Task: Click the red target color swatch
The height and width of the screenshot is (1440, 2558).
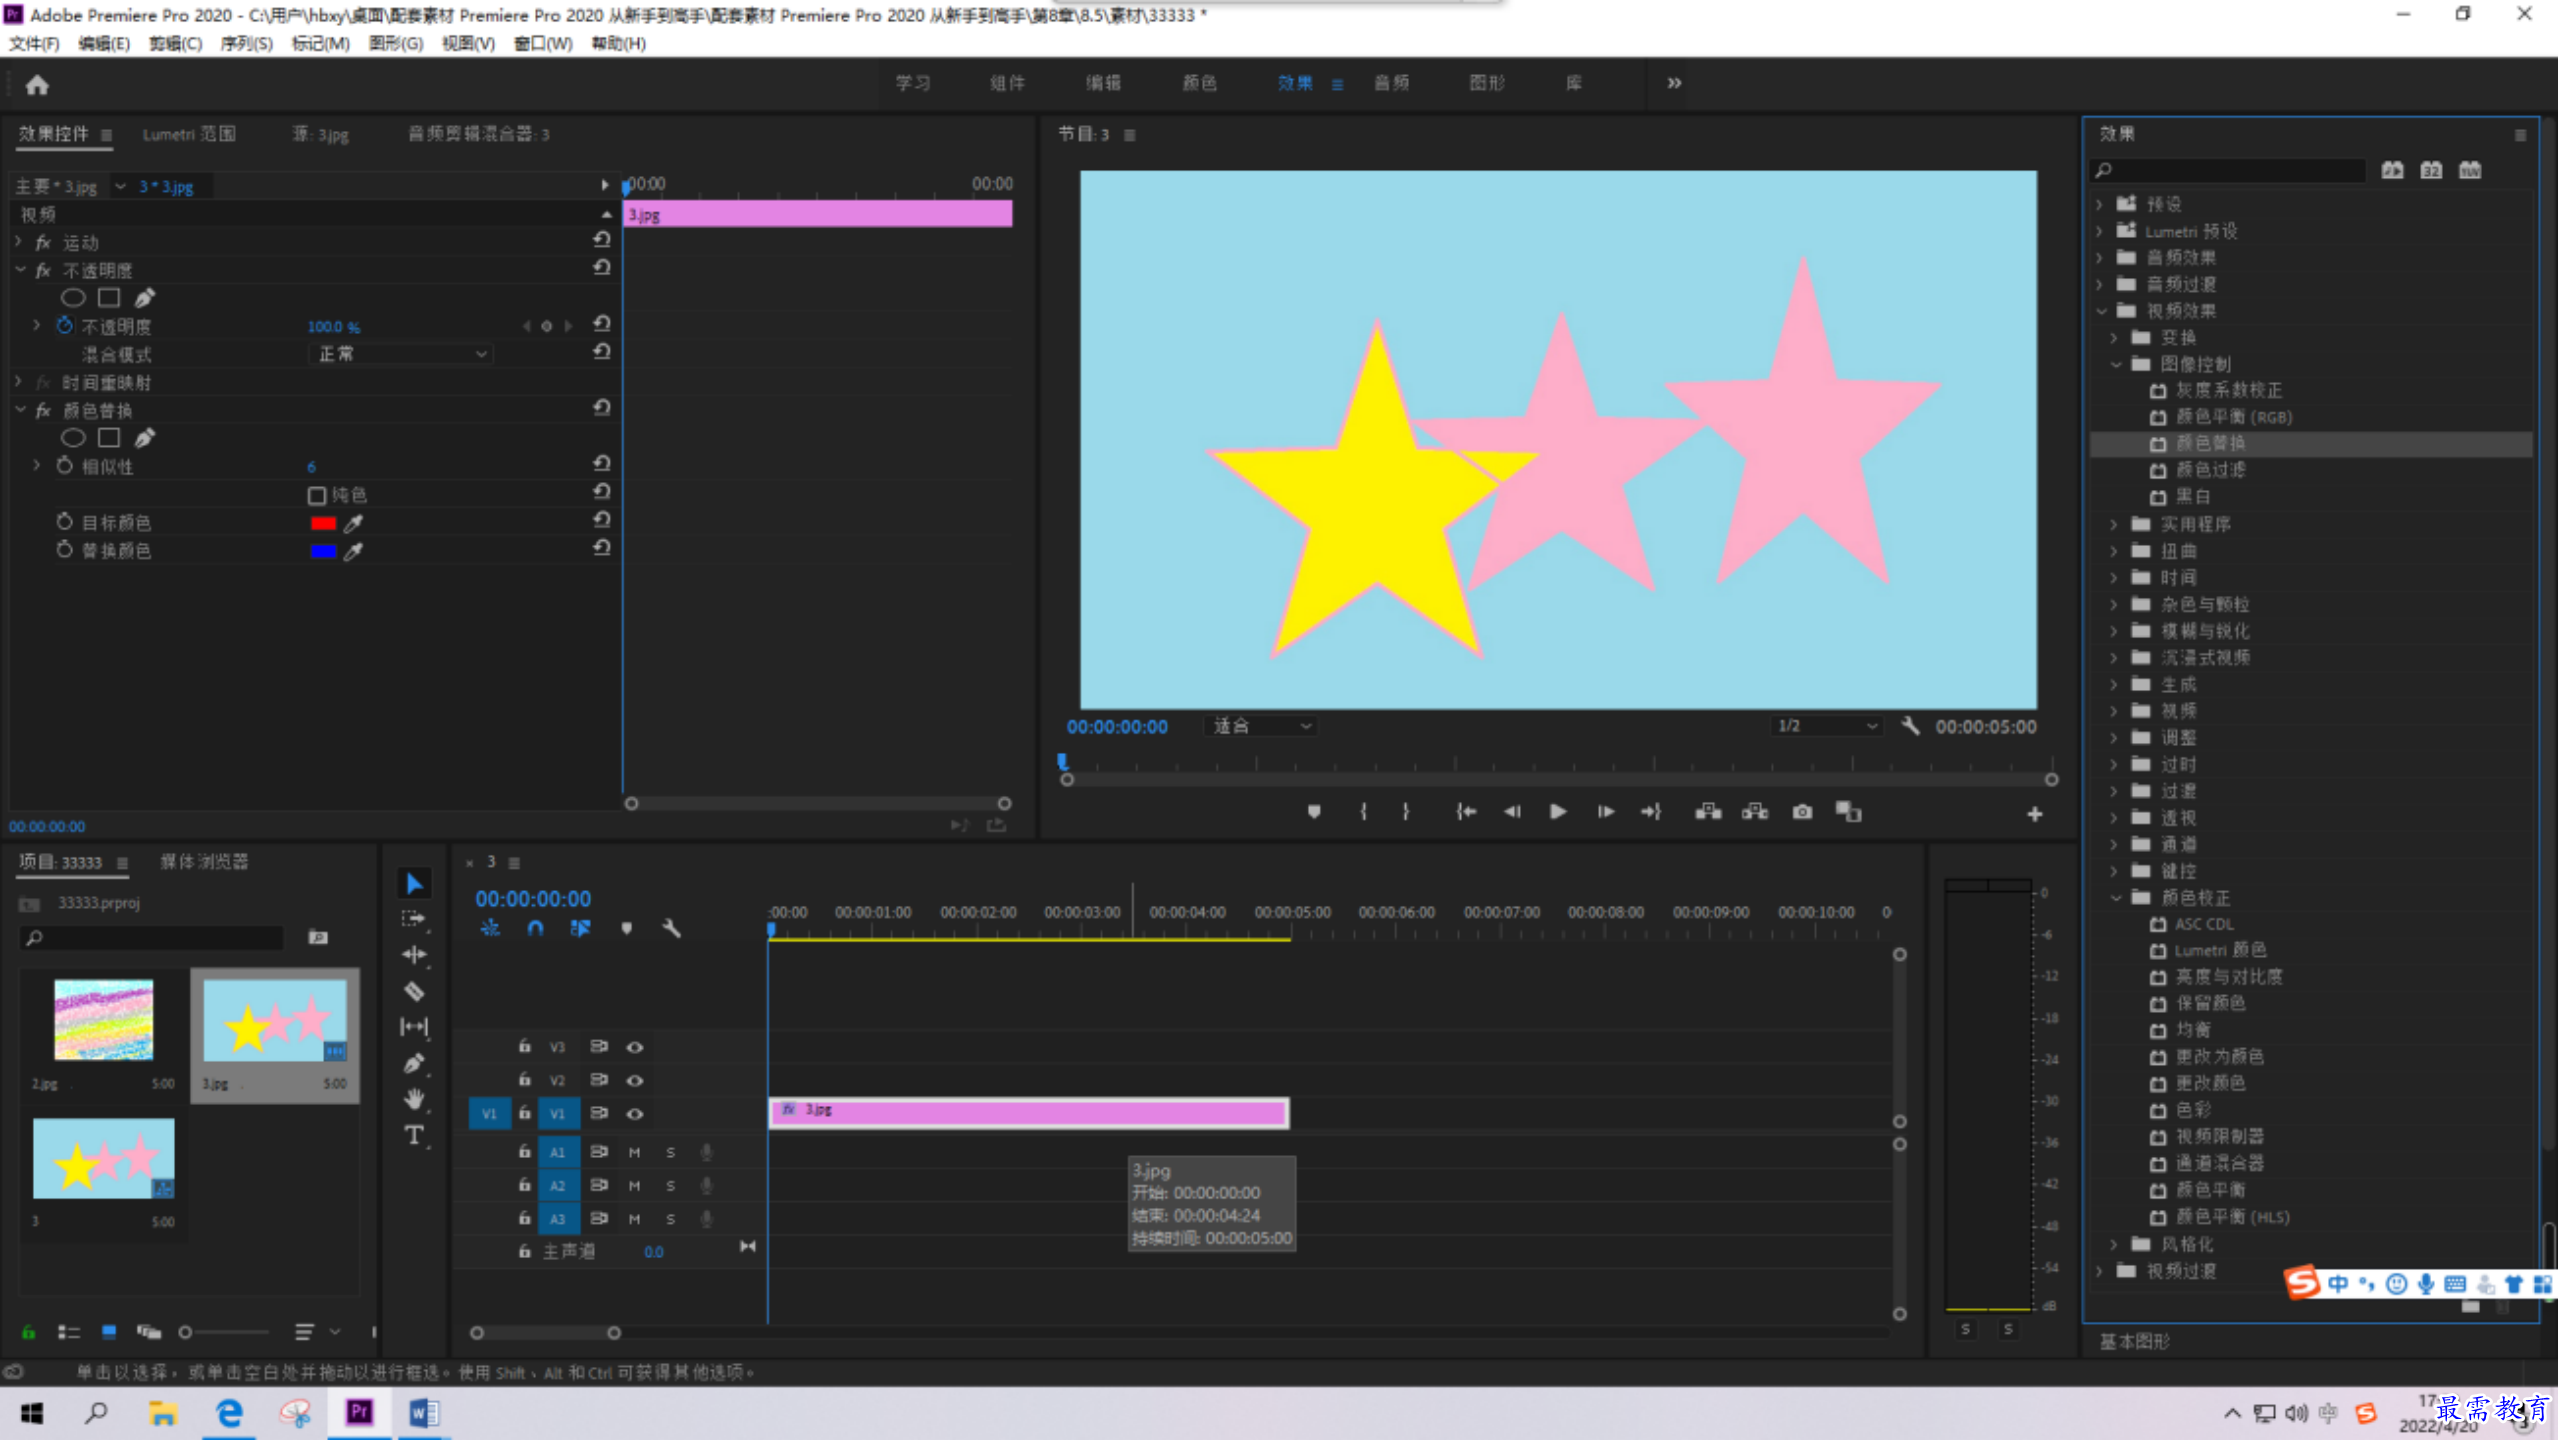Action: point(322,523)
